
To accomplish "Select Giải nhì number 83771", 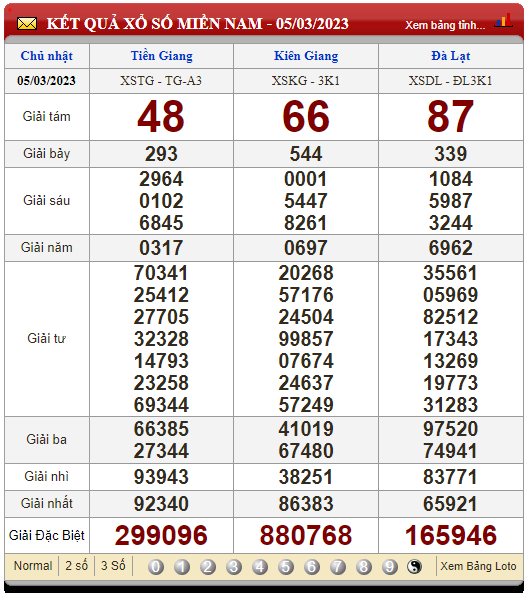I will coord(451,477).
